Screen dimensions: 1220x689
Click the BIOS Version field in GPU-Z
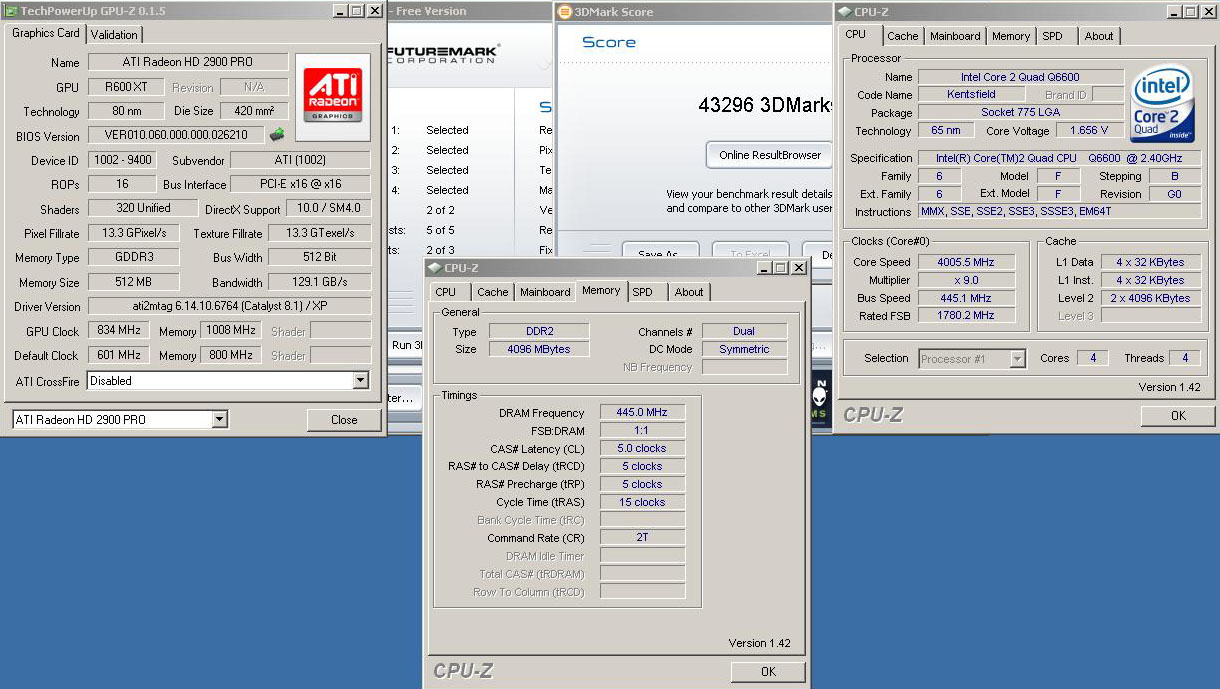tap(176, 135)
